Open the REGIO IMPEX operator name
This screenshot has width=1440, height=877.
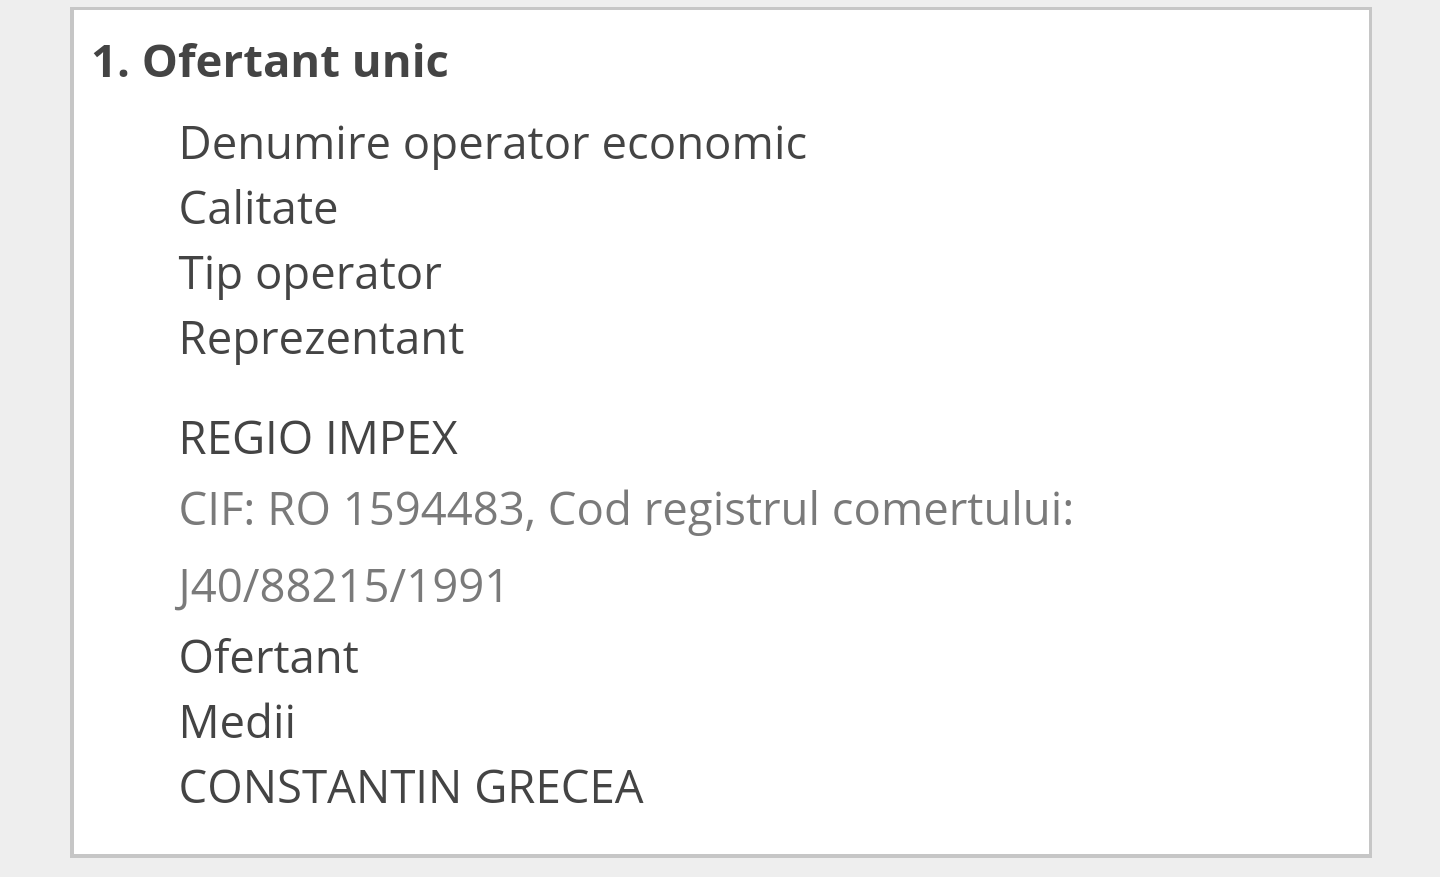point(318,438)
